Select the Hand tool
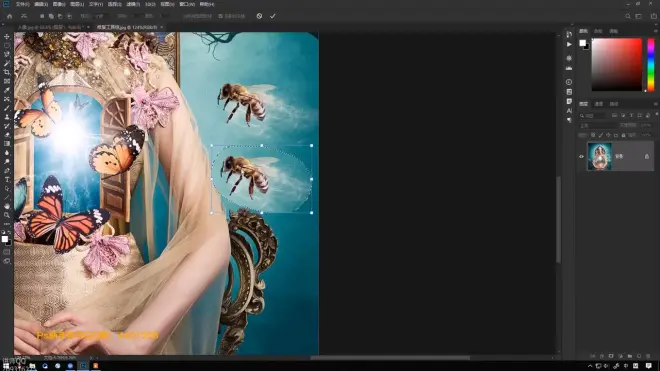660x371 pixels. click(x=7, y=206)
